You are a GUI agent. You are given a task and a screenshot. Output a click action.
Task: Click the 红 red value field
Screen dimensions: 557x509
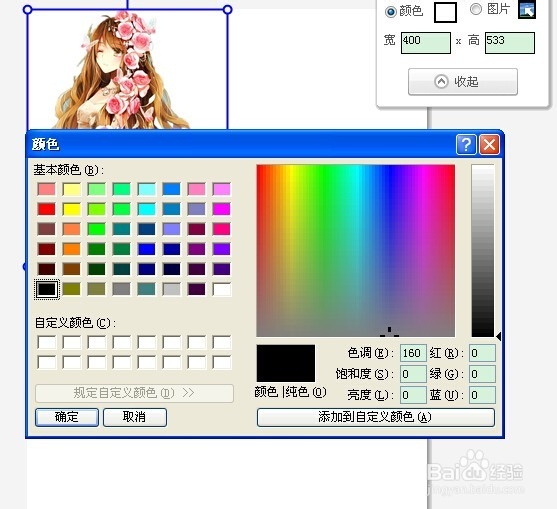click(x=482, y=353)
